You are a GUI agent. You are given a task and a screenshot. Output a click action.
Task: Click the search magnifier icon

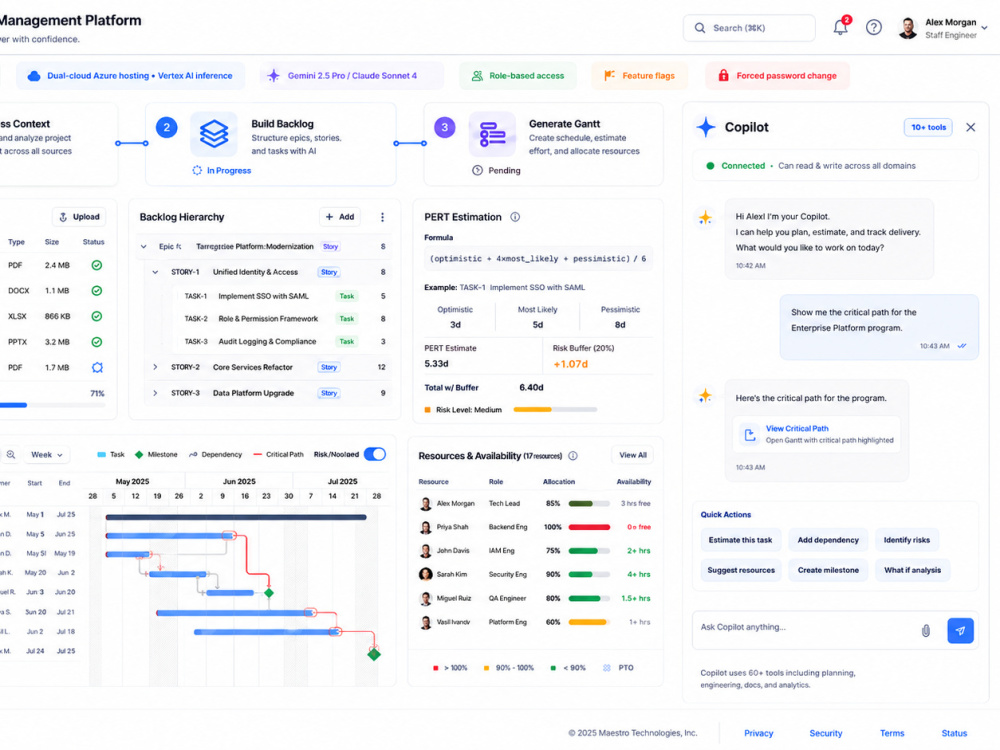(700, 28)
